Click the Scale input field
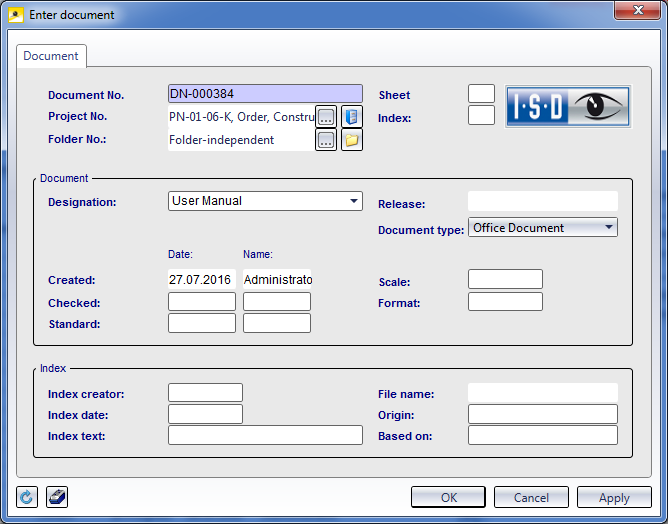 point(505,279)
